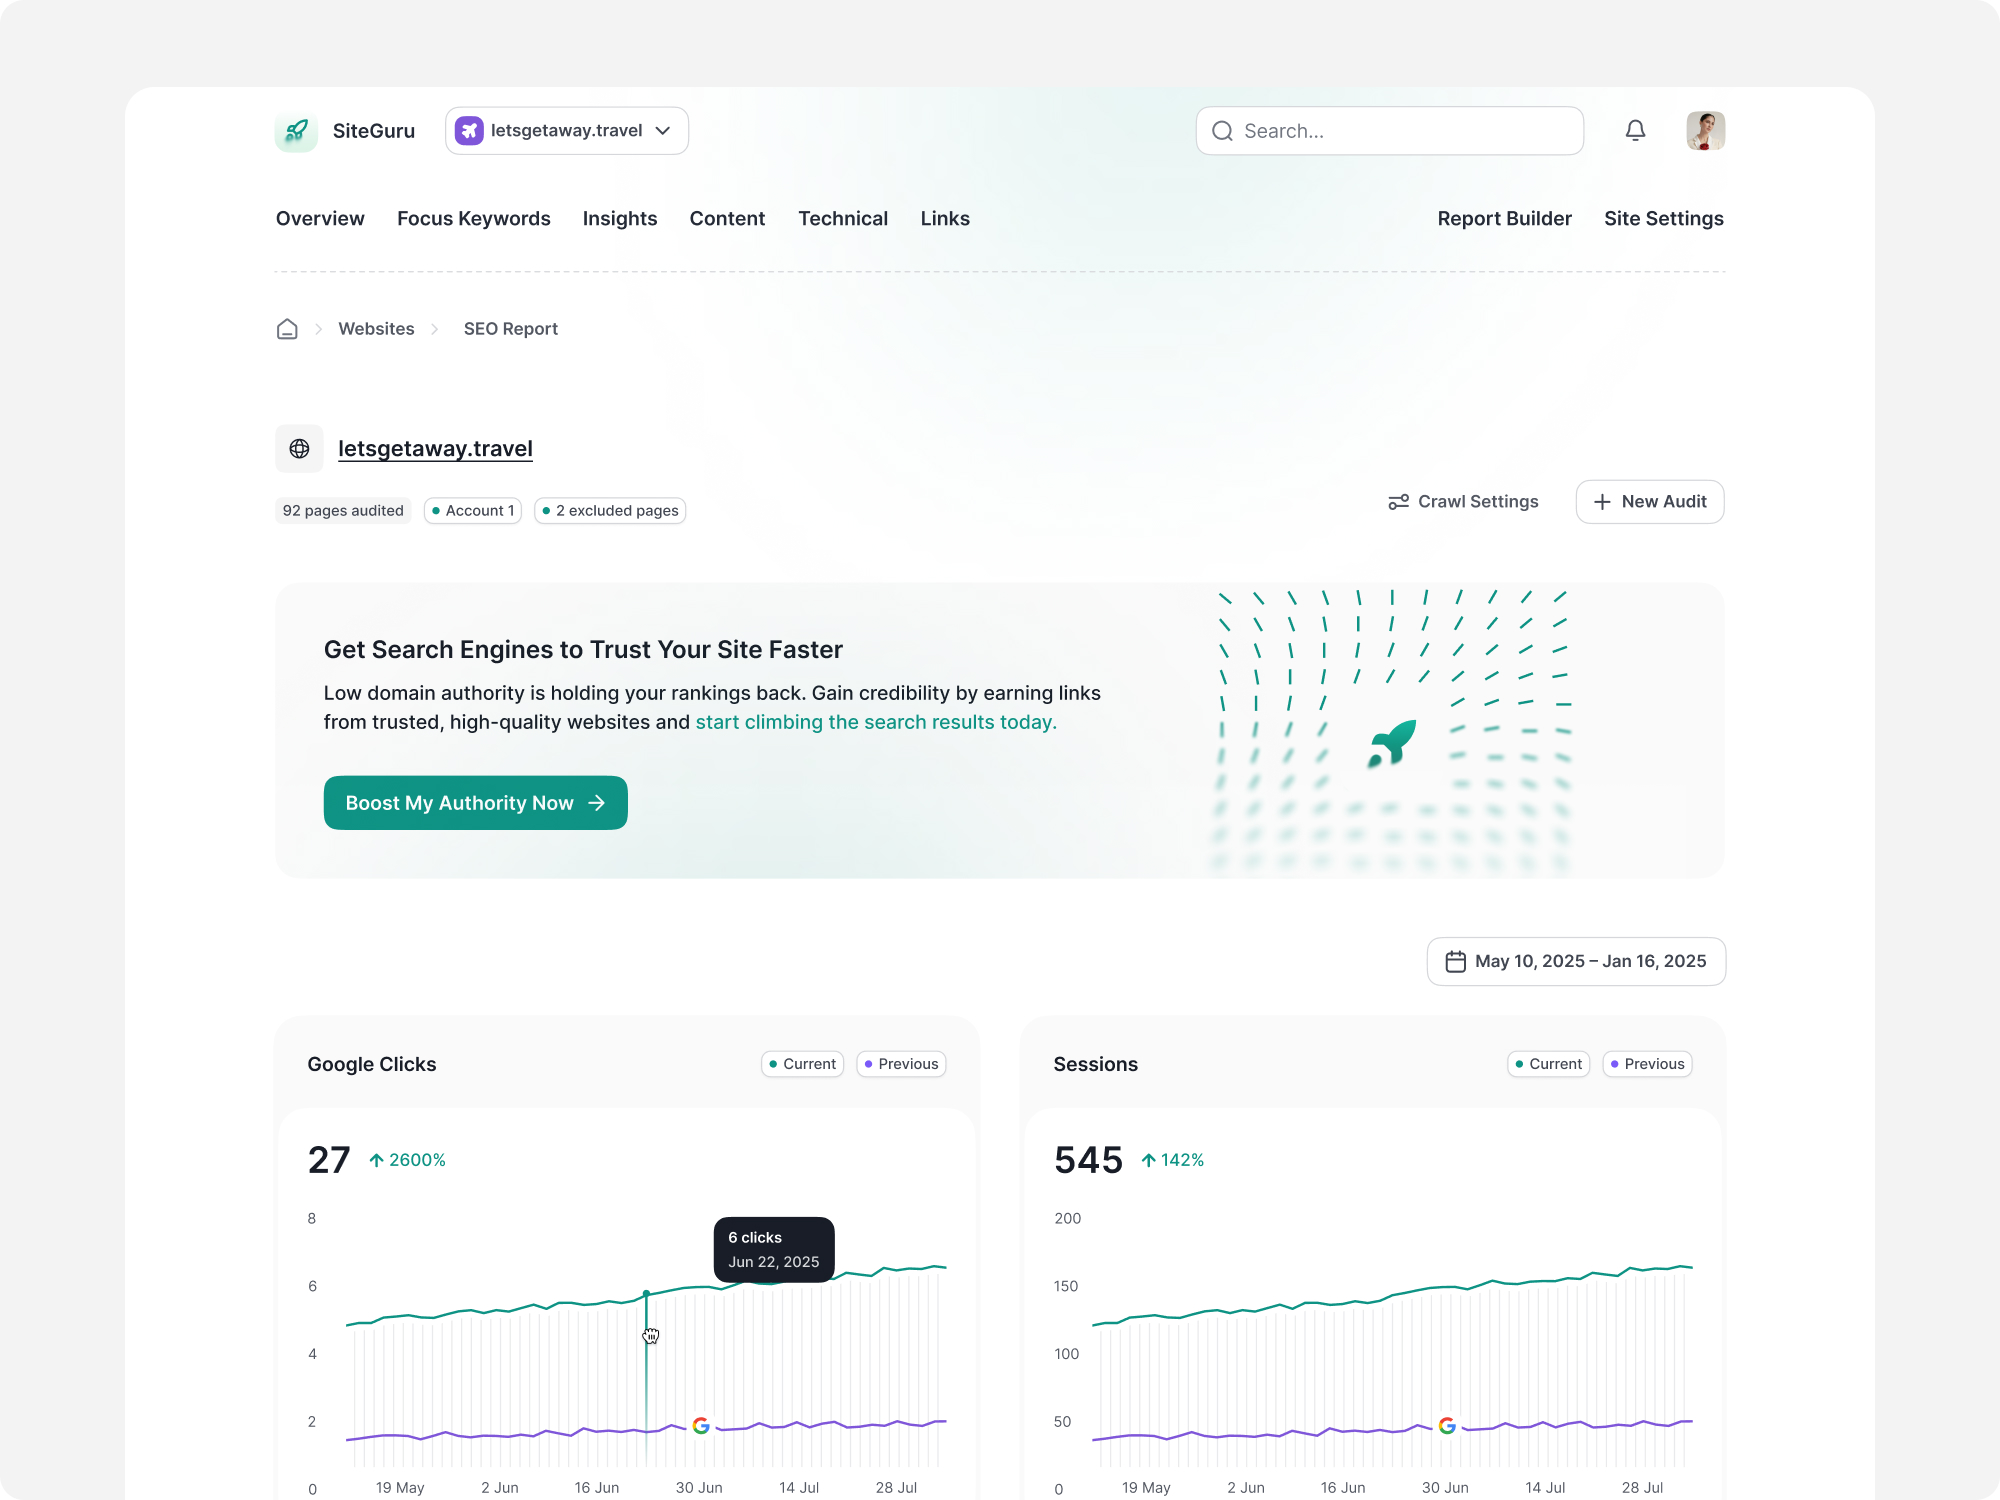The height and width of the screenshot is (1500, 2000).
Task: Toggle the Previous series in Sessions
Action: tap(1647, 1064)
